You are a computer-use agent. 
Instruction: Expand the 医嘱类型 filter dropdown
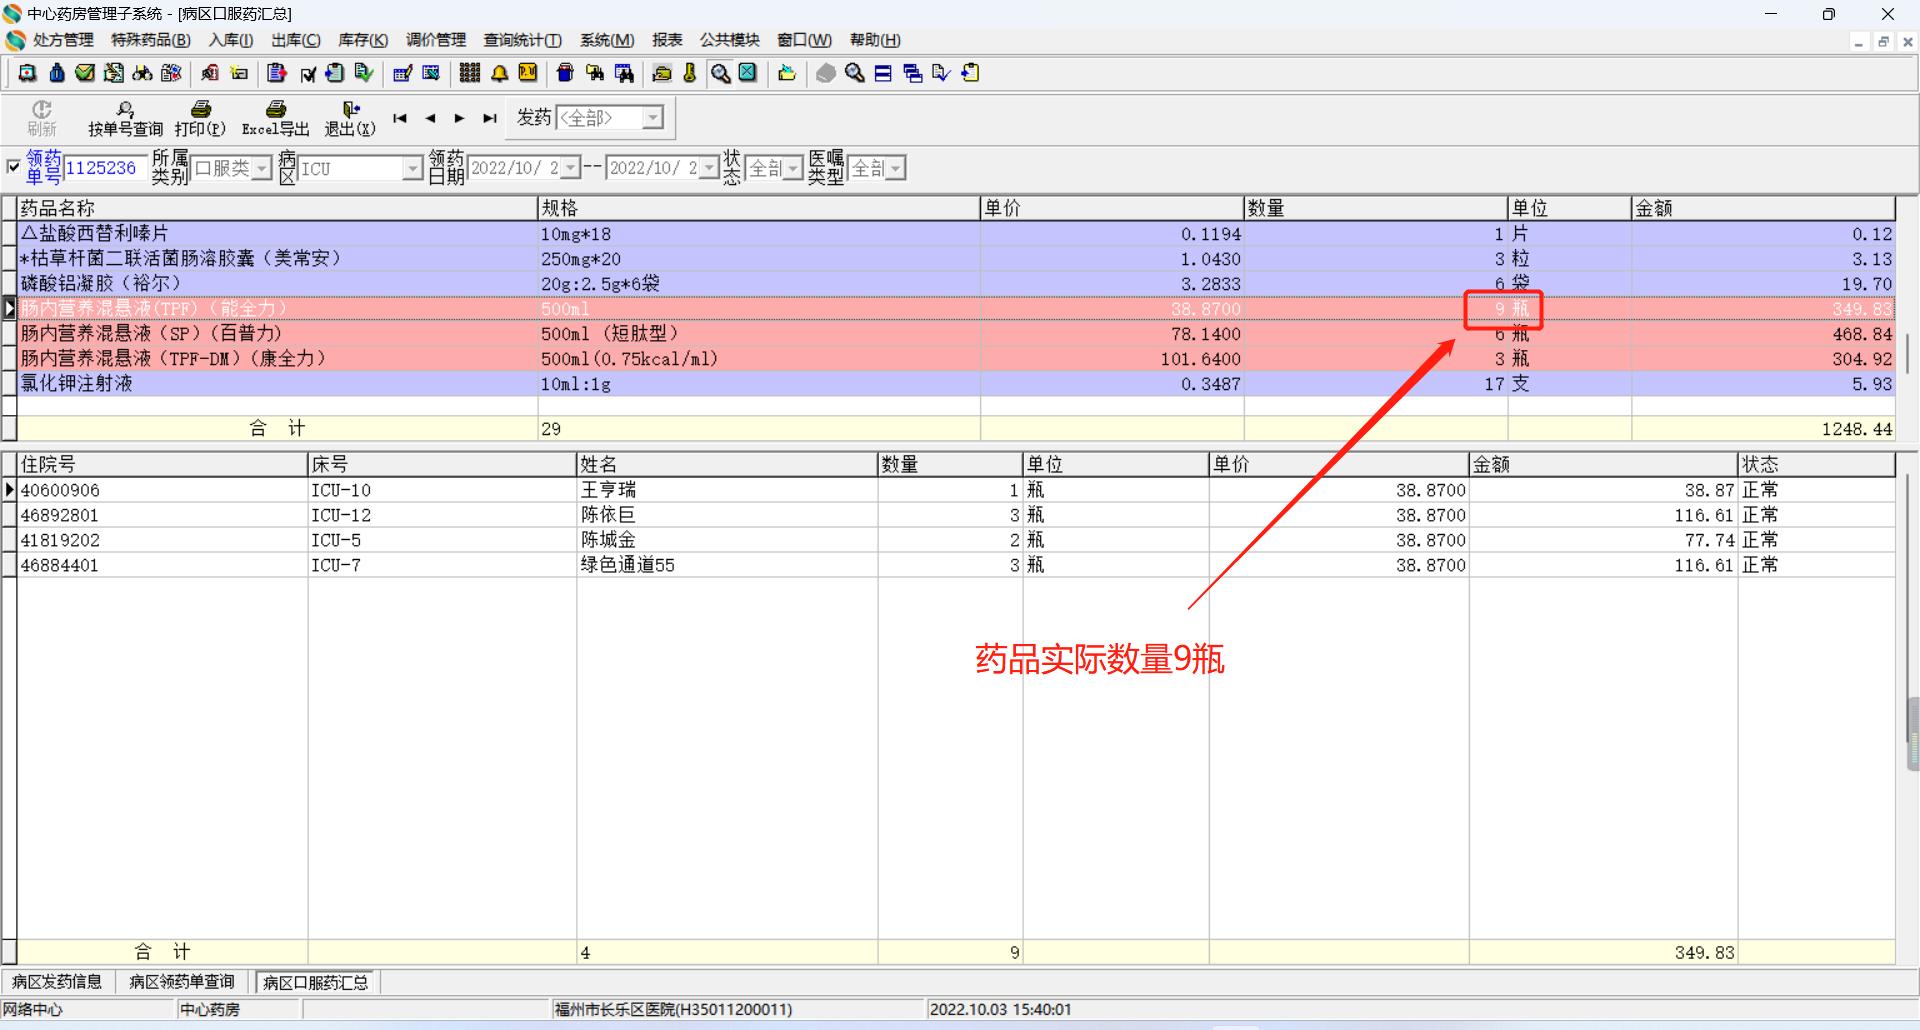click(x=896, y=168)
